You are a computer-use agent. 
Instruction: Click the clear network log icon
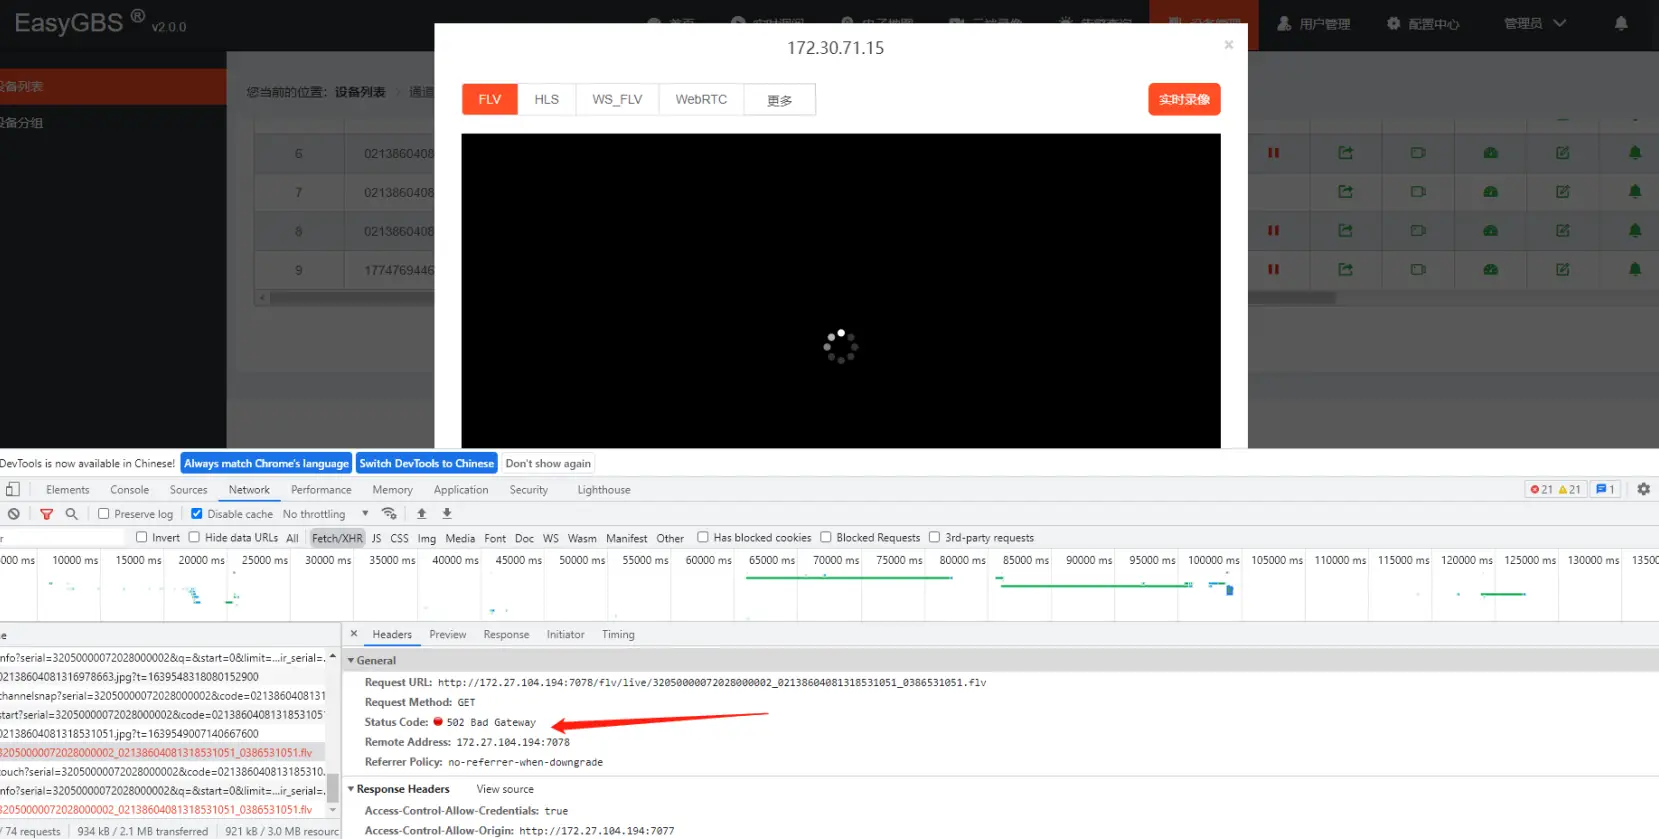point(13,514)
